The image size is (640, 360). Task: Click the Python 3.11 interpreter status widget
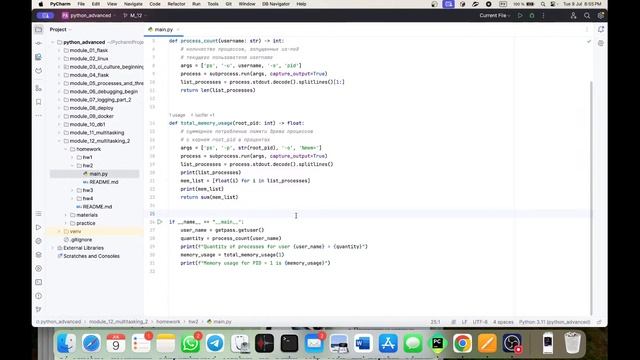pos(554,322)
